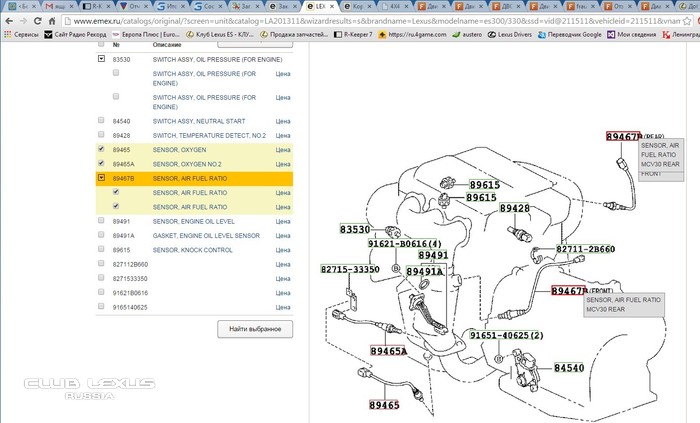Open Цена link for 89491 row
700x423 pixels.
click(x=283, y=222)
